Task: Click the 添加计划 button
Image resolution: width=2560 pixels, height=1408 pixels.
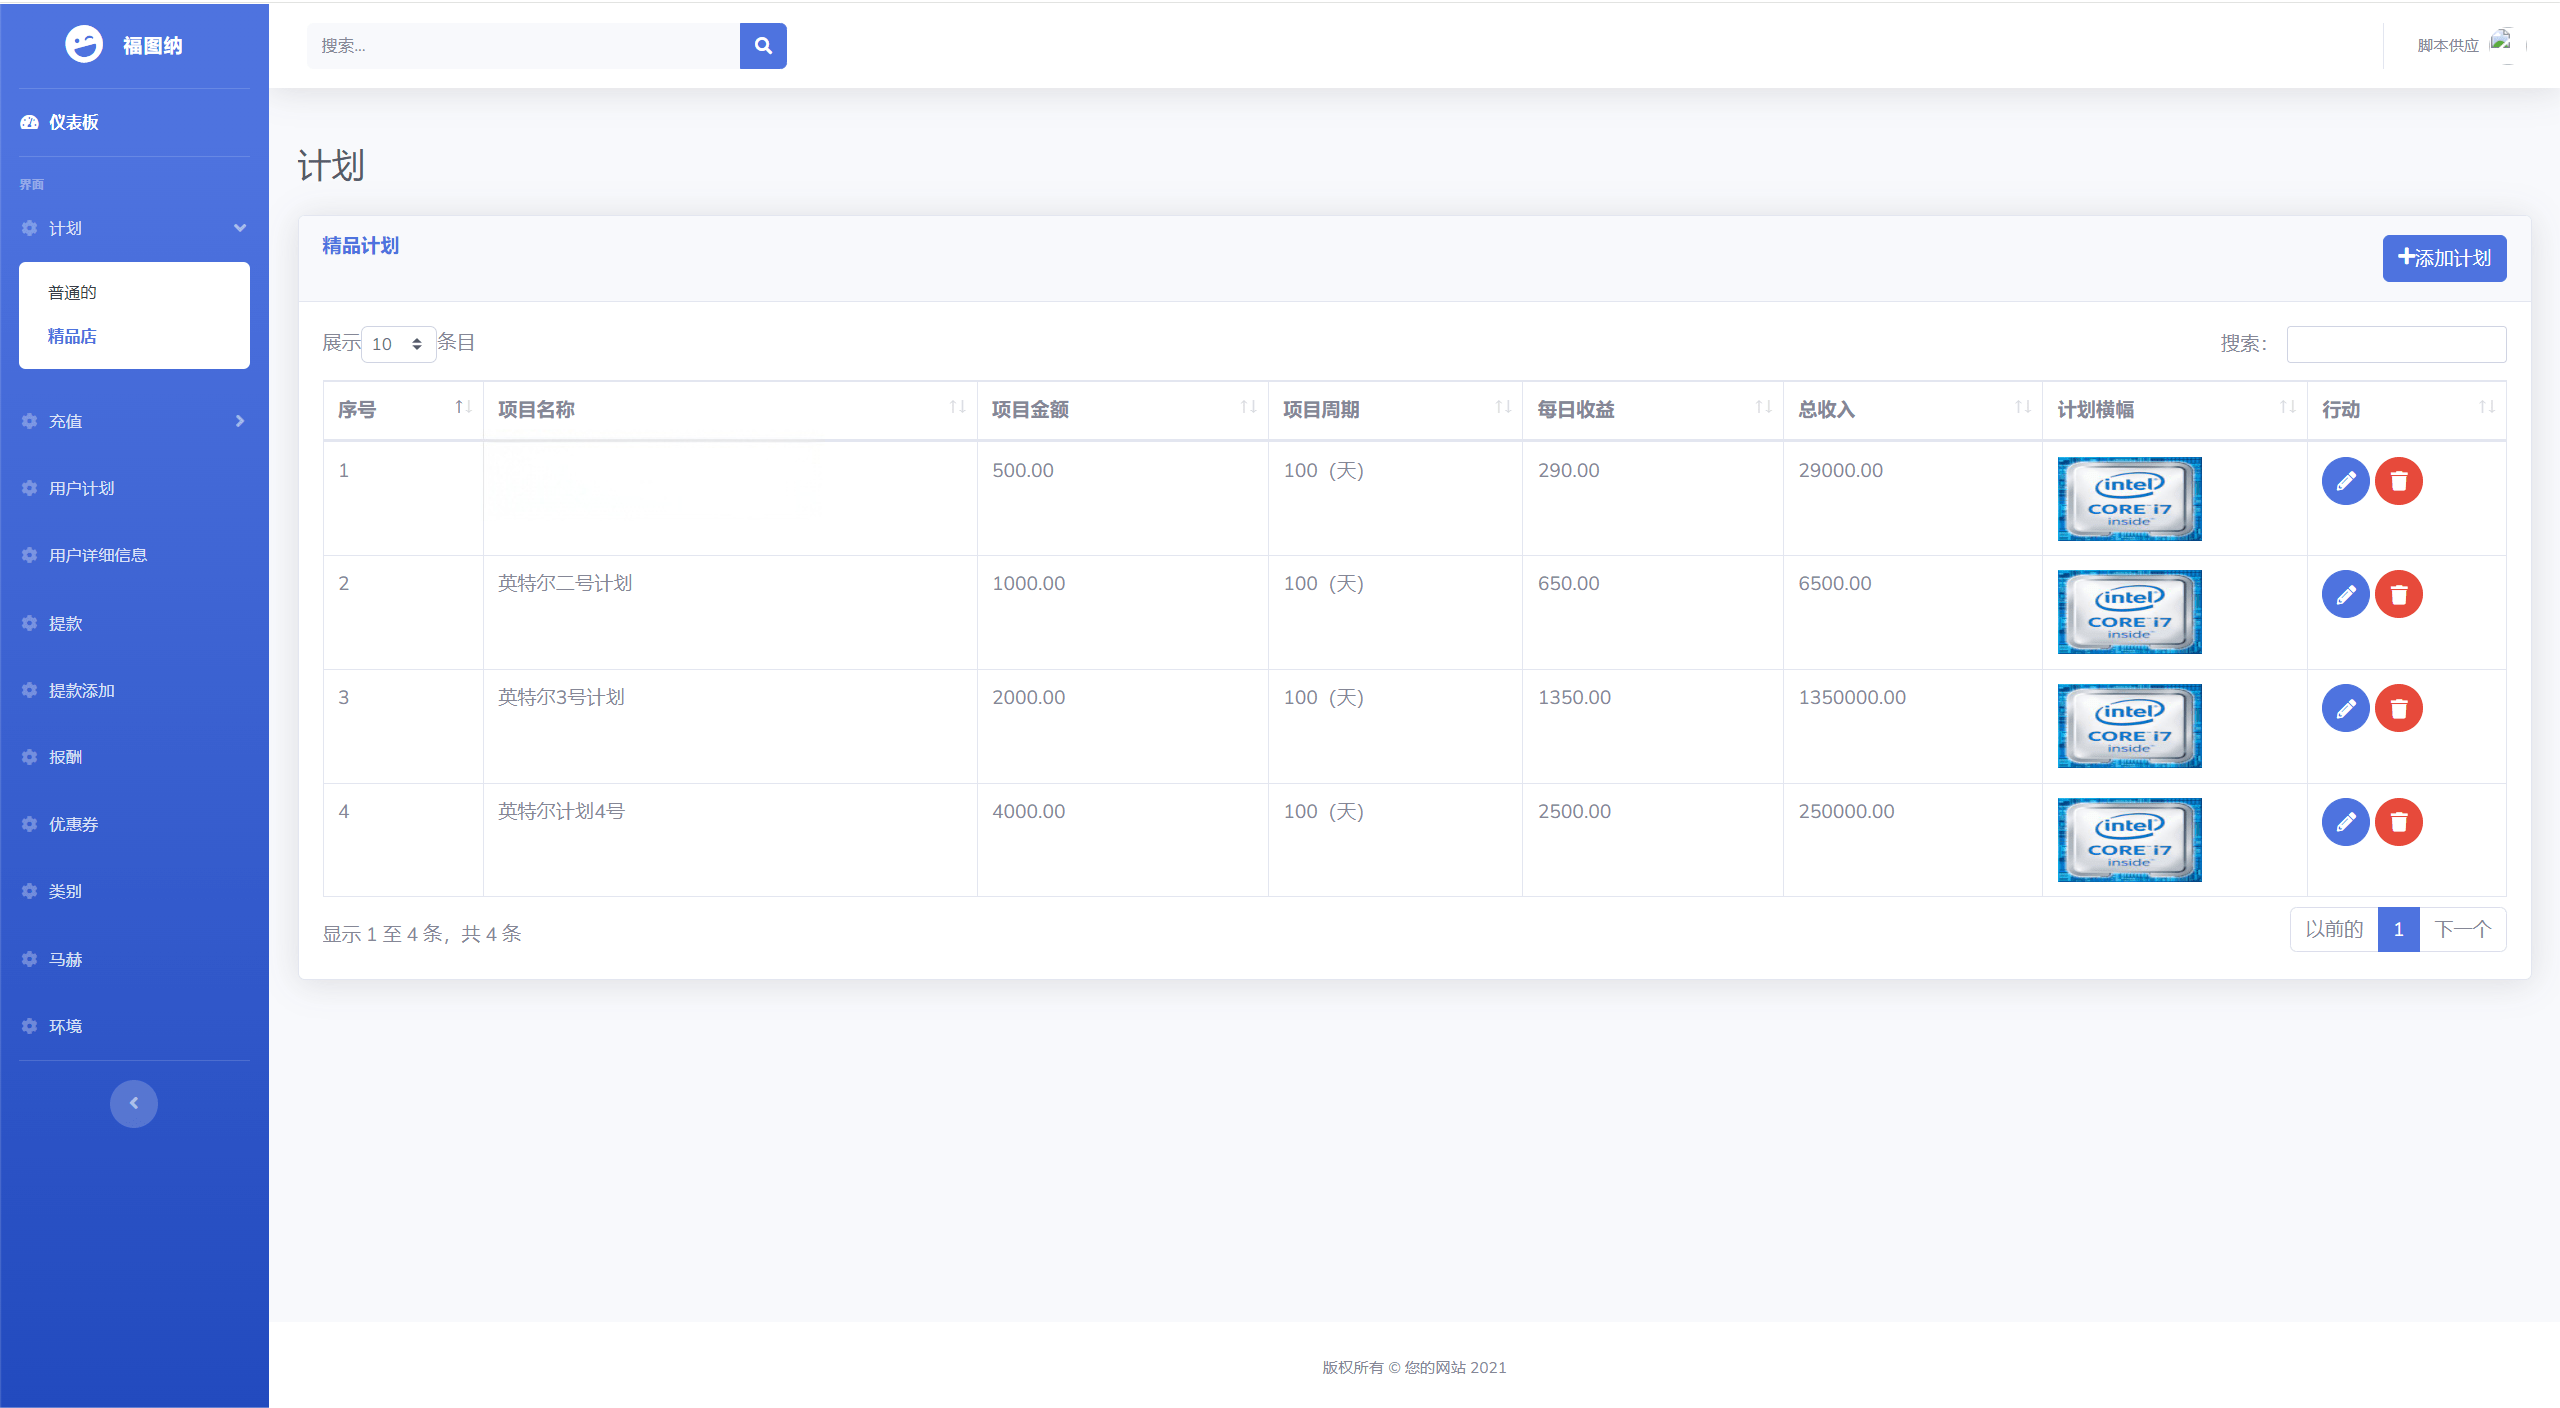Action: 2443,258
